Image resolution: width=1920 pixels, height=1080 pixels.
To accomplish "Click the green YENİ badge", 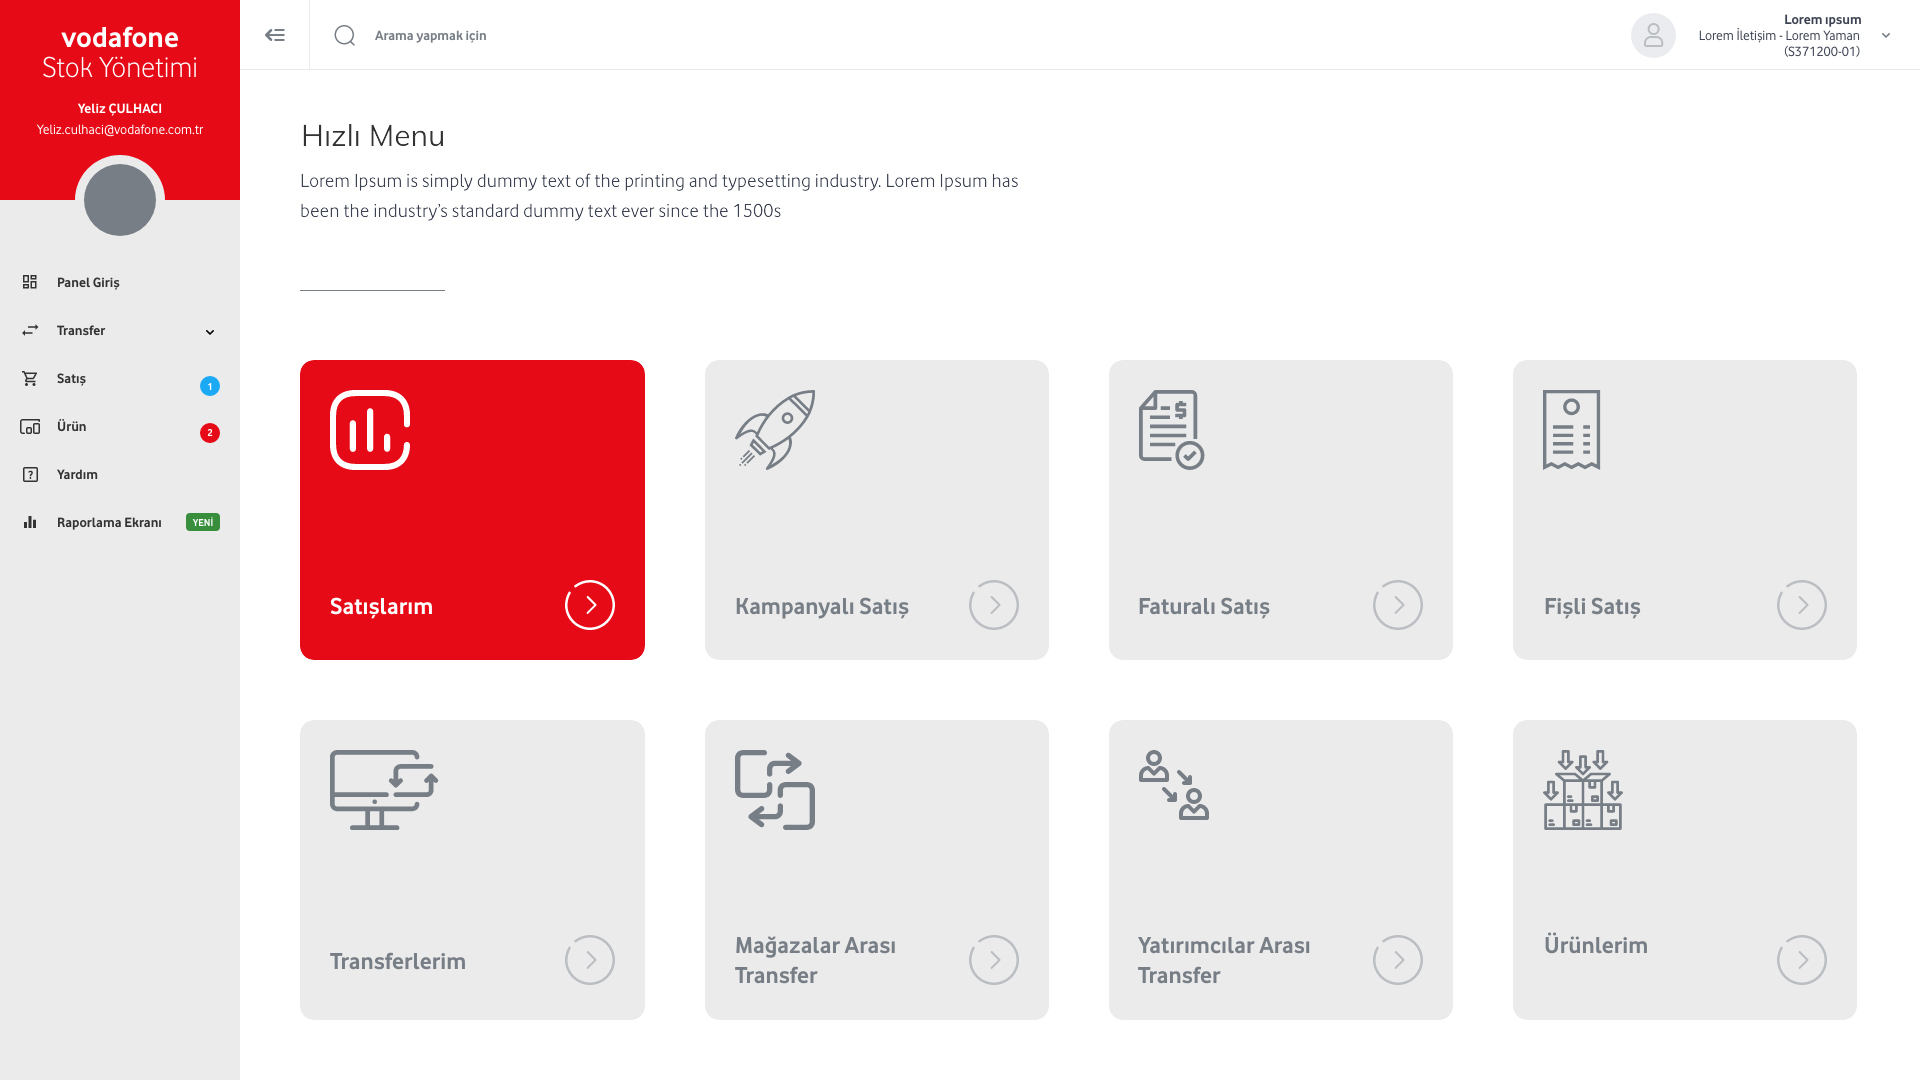I will 203,522.
